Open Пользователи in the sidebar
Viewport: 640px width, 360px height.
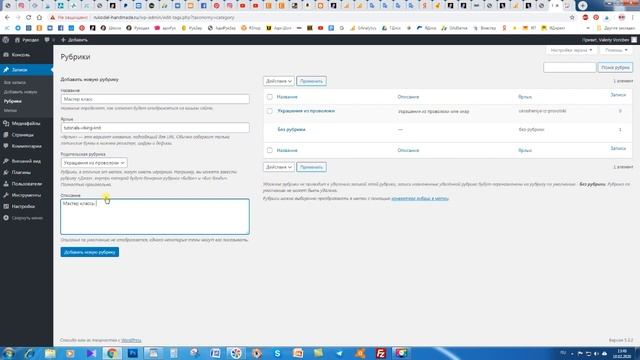pos(27,184)
